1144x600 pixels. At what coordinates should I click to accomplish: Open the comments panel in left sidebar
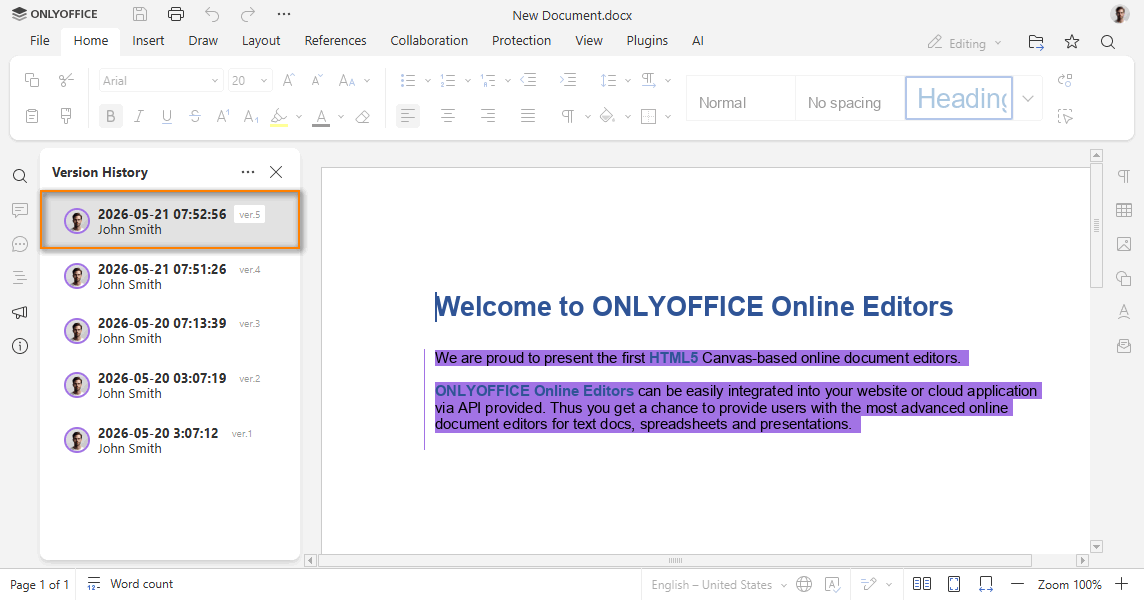click(x=20, y=210)
